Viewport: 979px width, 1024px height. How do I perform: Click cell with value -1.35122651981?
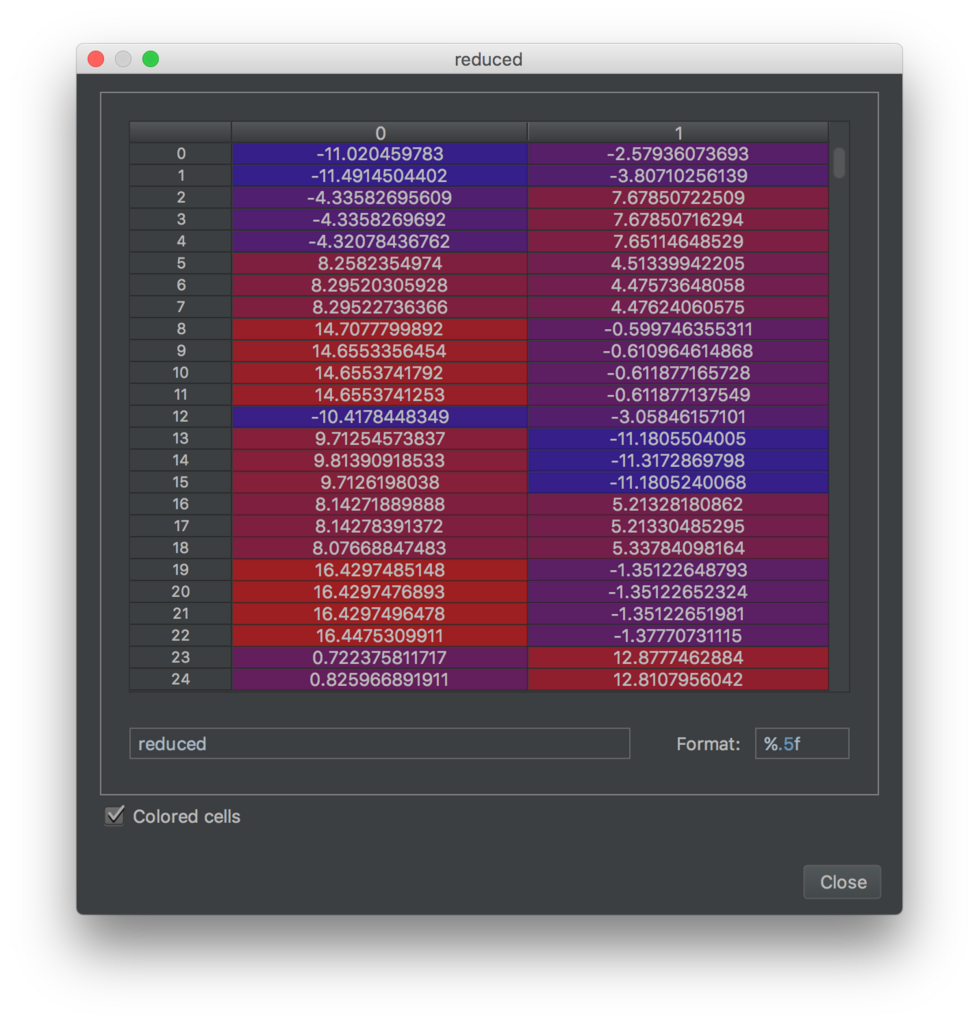coord(678,613)
